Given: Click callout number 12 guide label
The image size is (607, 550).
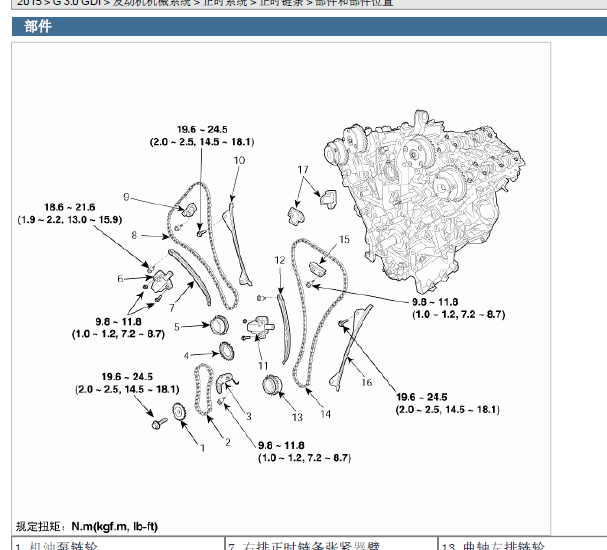Looking at the screenshot, I should [x=281, y=260].
